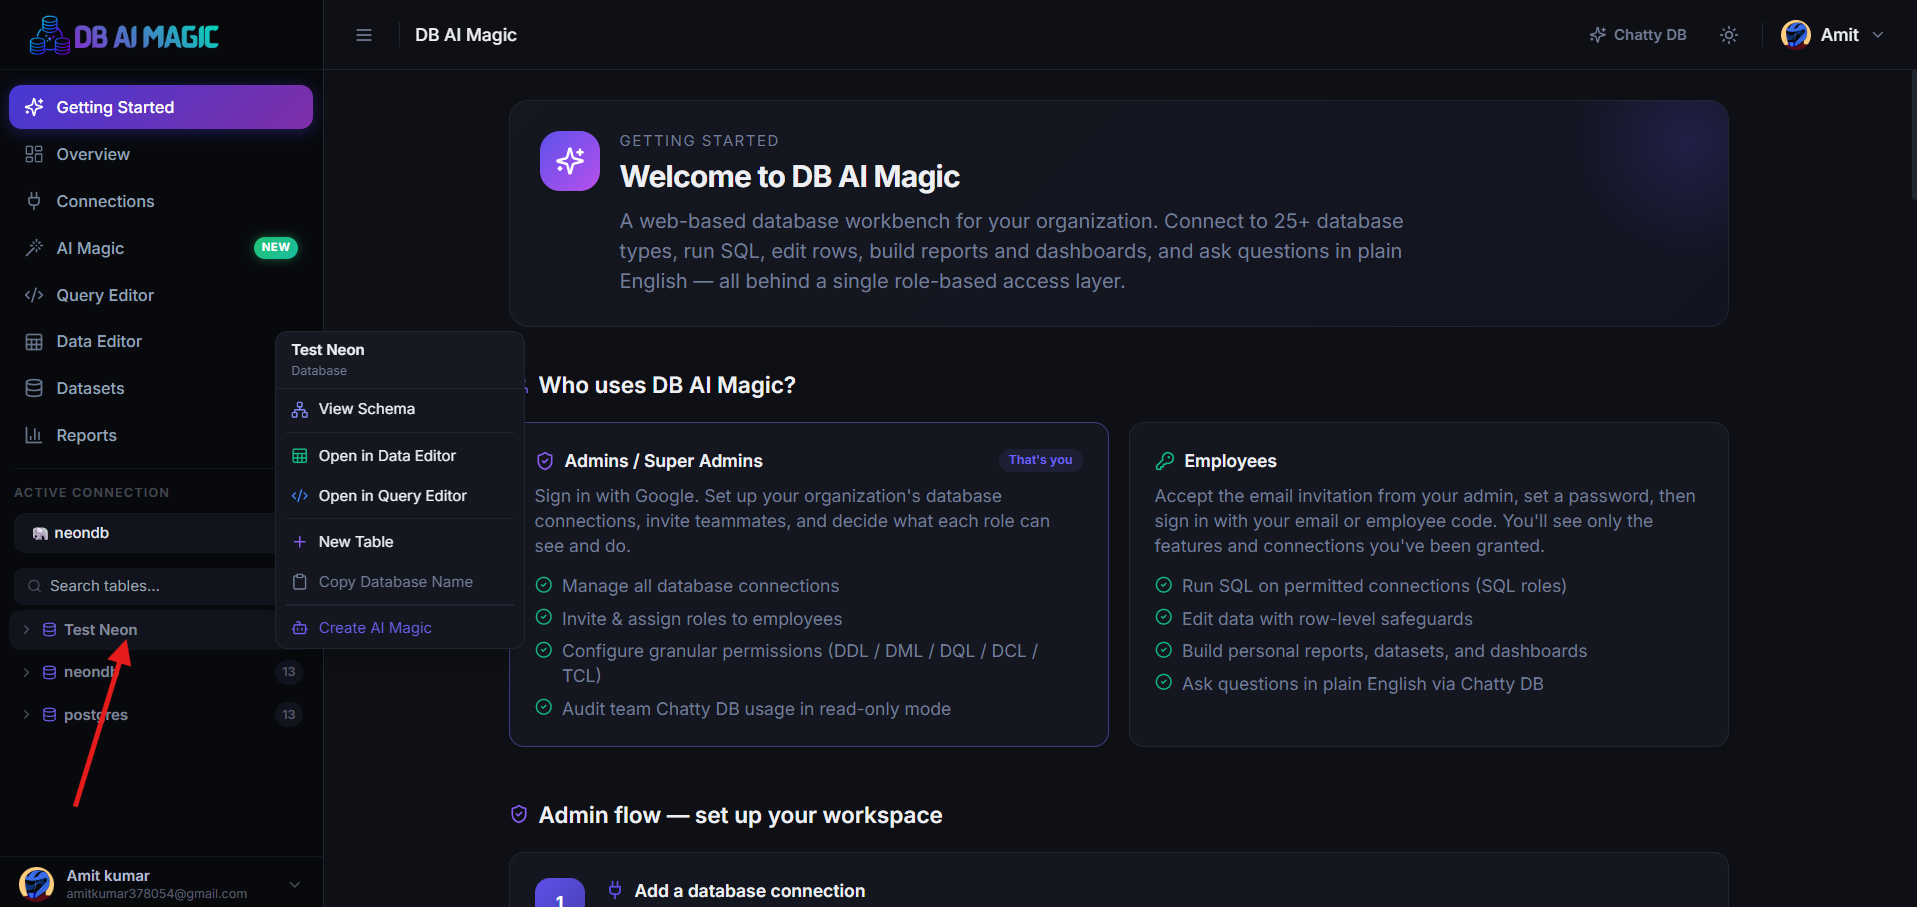Click the Reports bar chart icon
Viewport: 1917px width, 907px height.
click(x=34, y=435)
